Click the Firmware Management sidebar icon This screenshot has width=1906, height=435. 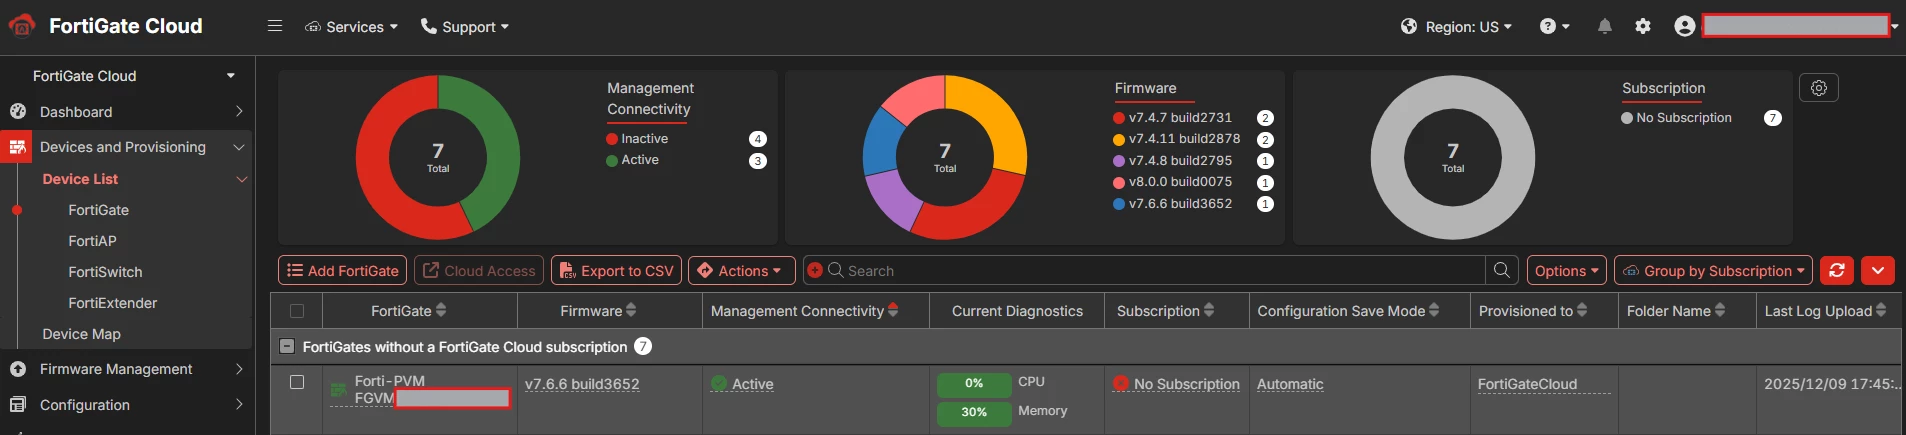tap(18, 369)
